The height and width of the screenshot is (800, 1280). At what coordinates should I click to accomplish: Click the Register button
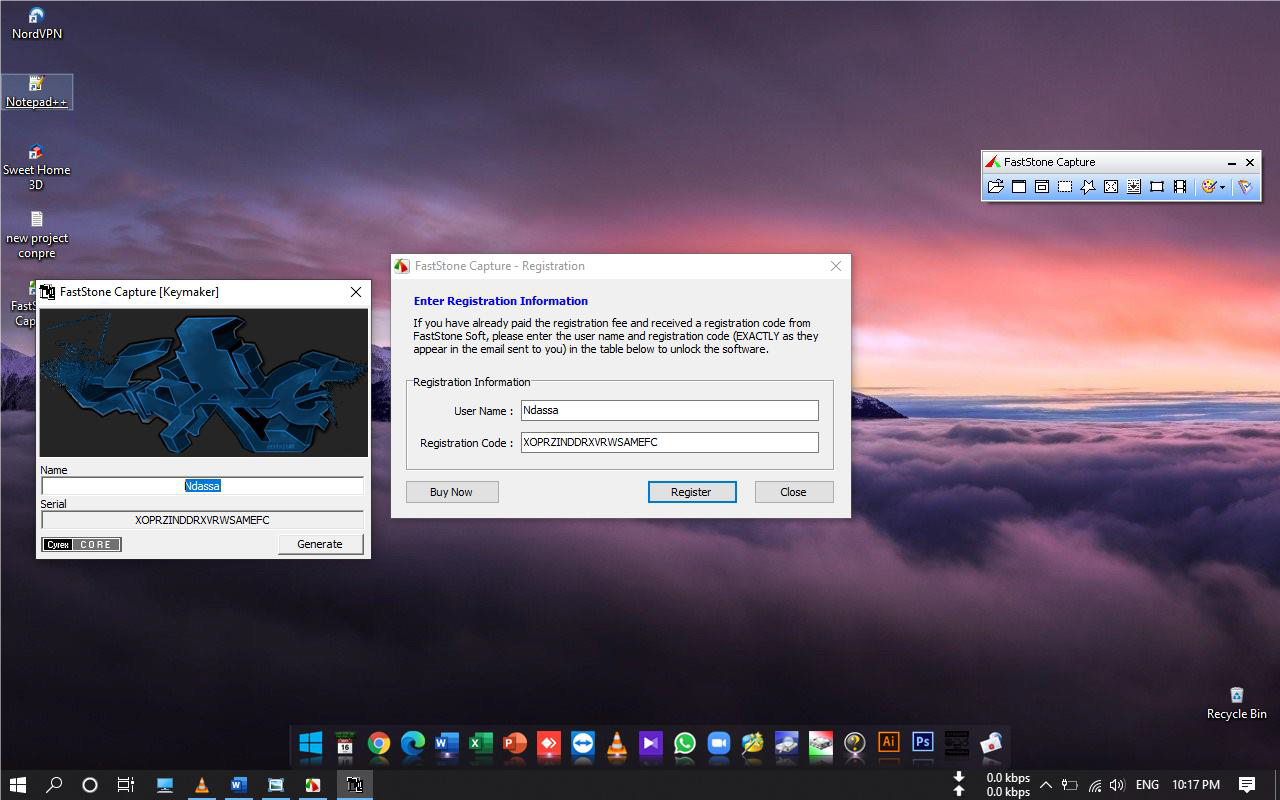[691, 492]
